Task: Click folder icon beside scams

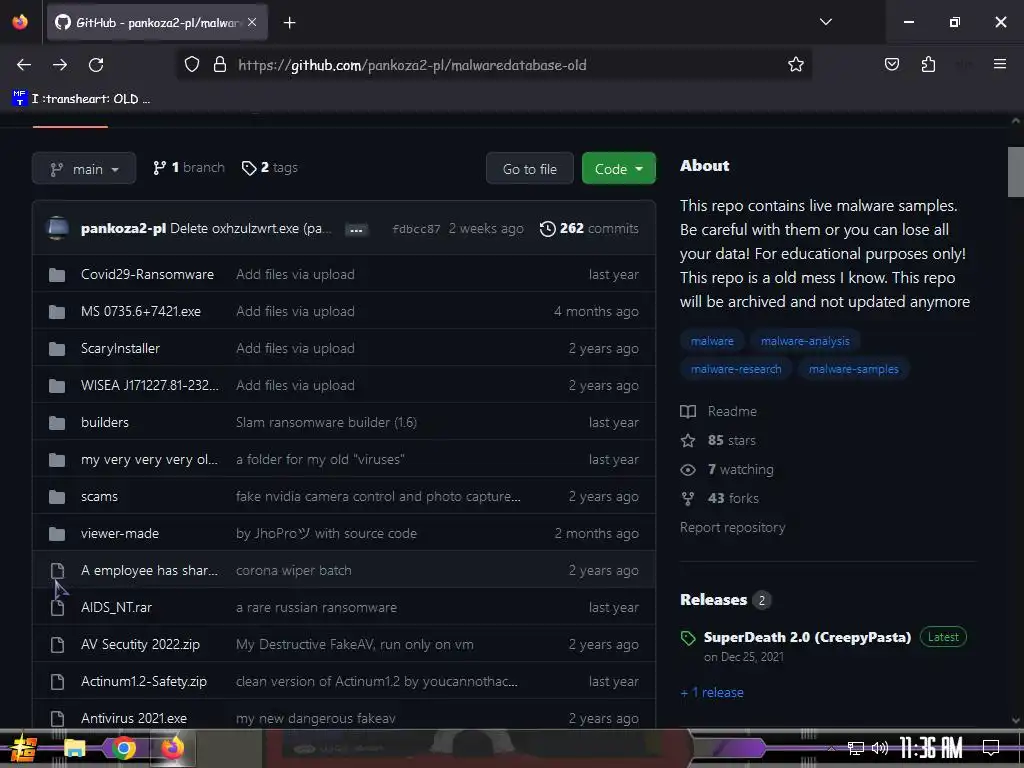Action: [x=57, y=497]
